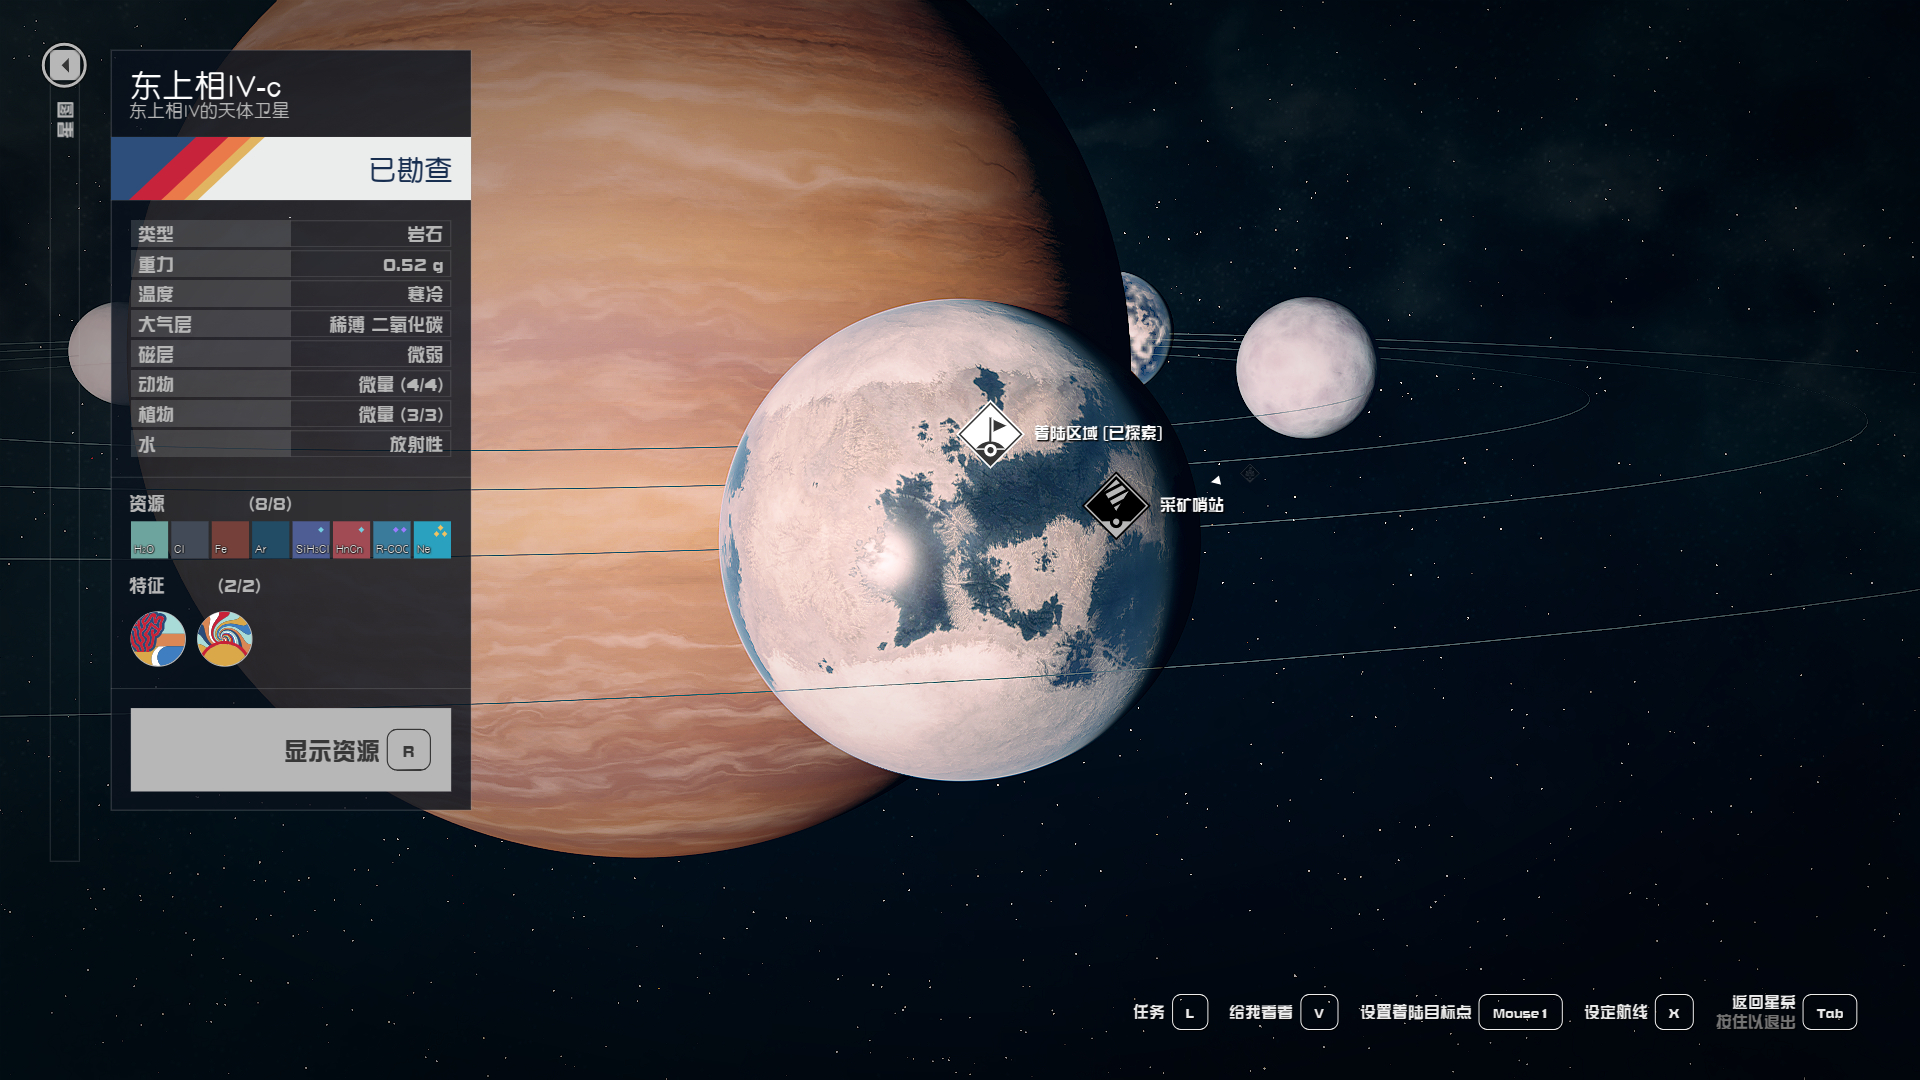The width and height of the screenshot is (1920, 1080).
Task: Open the coral-patterned planet trait icon
Action: [158, 639]
